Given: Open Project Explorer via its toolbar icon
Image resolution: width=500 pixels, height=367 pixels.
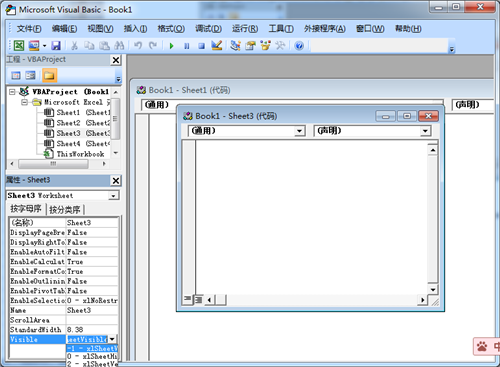Looking at the screenshot, I should [x=235, y=45].
